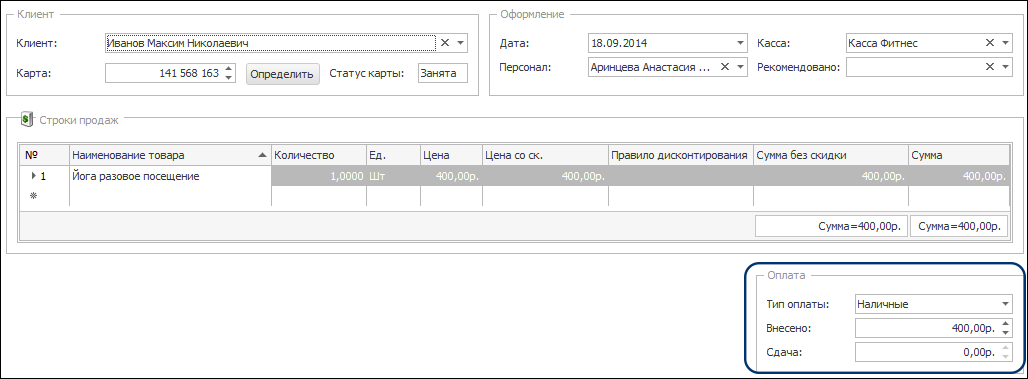Viewport: 1028px width, 379px height.
Task: Click the right Сумма=400,00р. total box
Action: pos(959,226)
